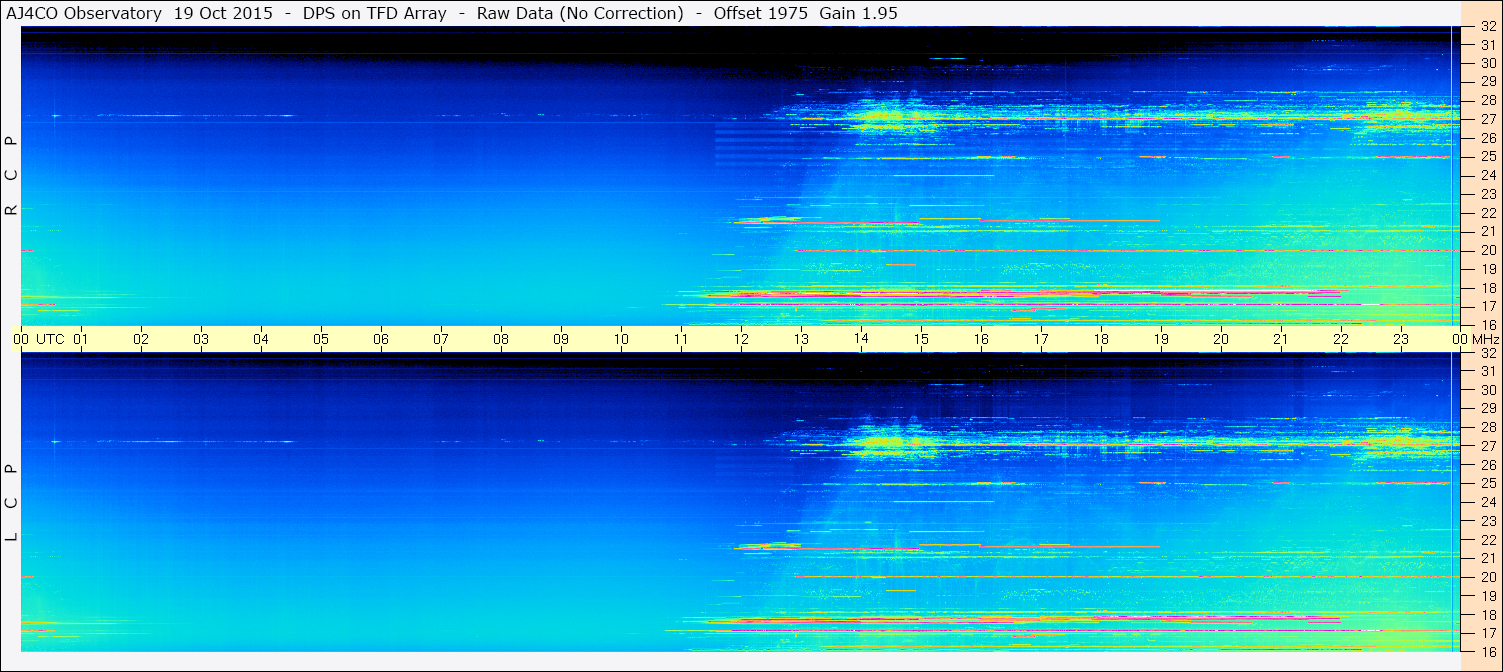Pick the 23 hour marker on time axis
The width and height of the screenshot is (1503, 672).
1401,339
